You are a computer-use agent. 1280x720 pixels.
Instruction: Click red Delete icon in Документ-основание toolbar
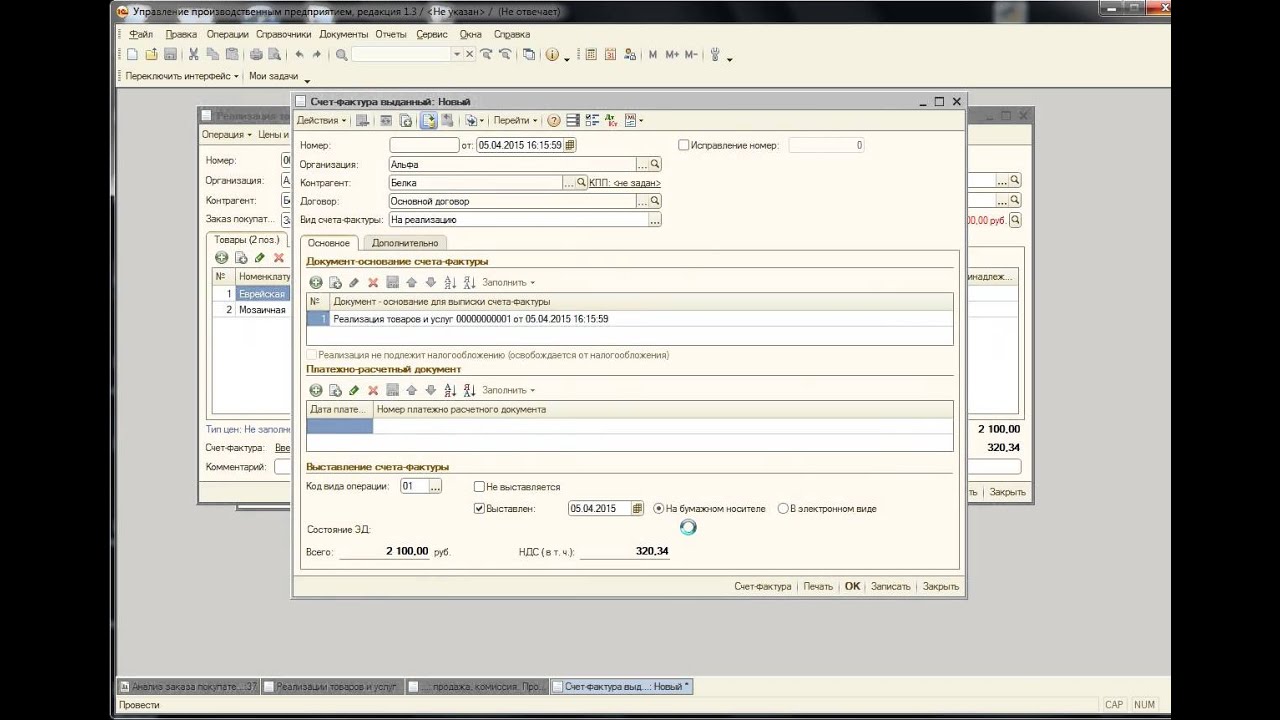pos(373,283)
